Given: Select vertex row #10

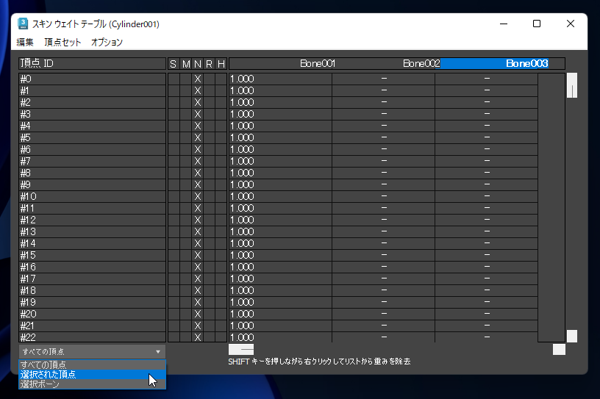Looking at the screenshot, I should [92, 197].
